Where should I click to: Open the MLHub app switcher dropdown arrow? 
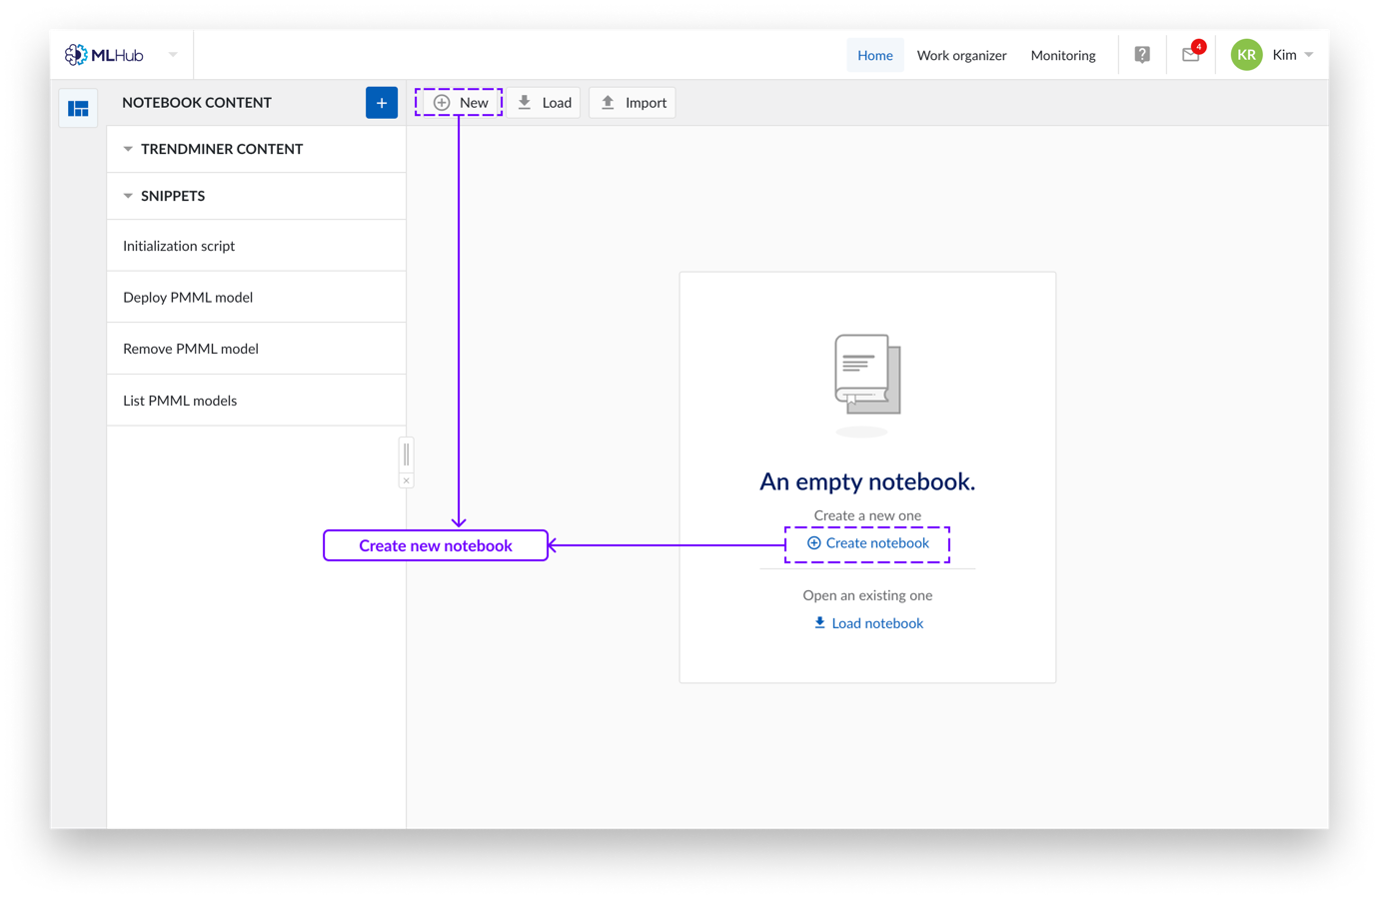pos(173,55)
